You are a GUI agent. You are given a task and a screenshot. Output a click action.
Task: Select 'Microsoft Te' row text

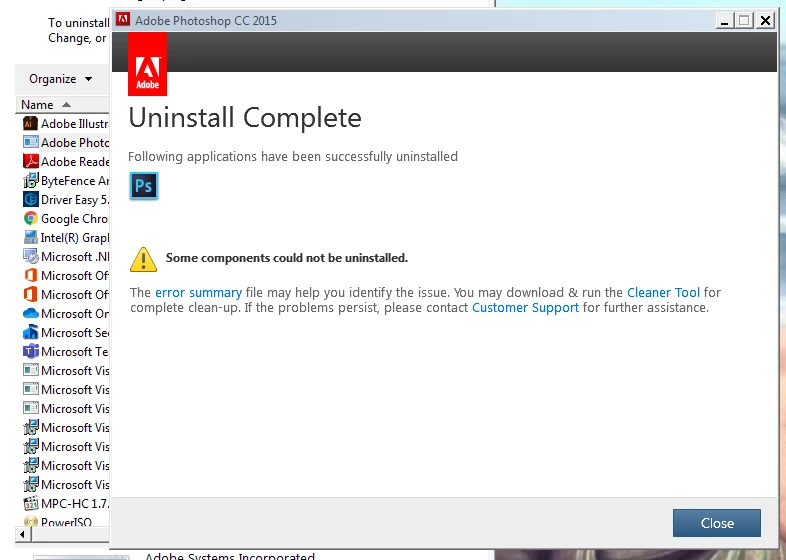click(75, 351)
